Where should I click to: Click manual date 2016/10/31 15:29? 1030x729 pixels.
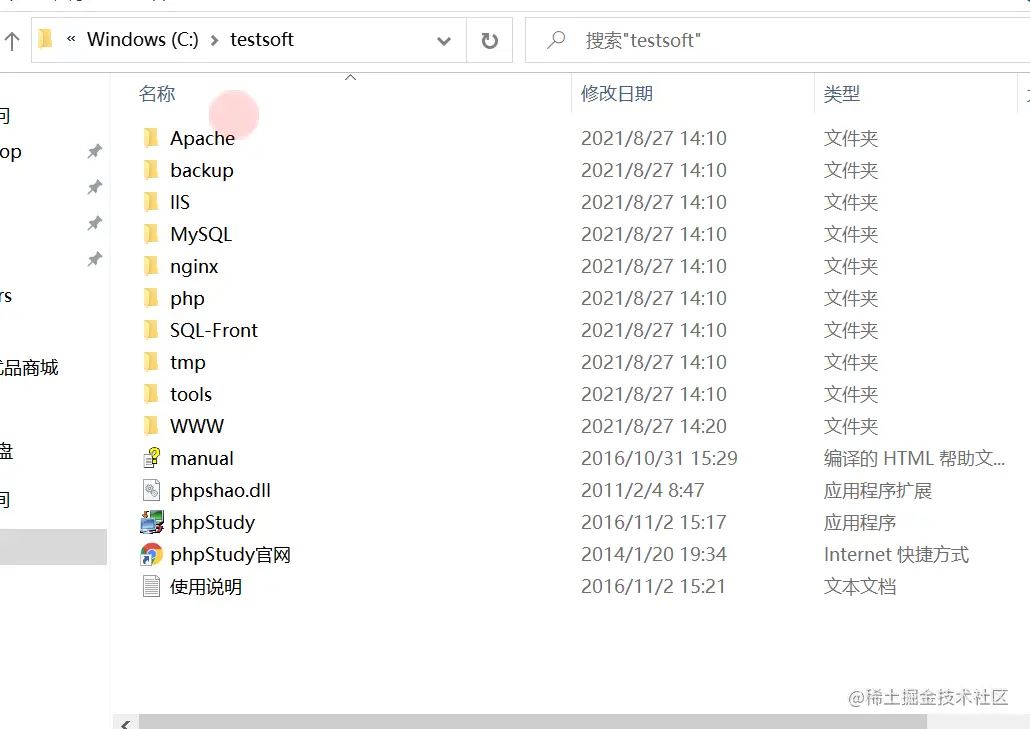coord(659,458)
